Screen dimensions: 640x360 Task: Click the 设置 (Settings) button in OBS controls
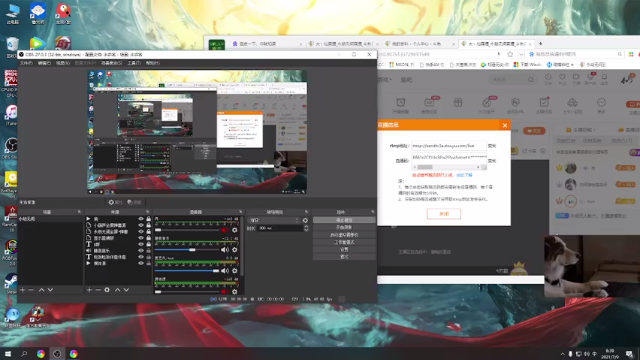click(344, 249)
